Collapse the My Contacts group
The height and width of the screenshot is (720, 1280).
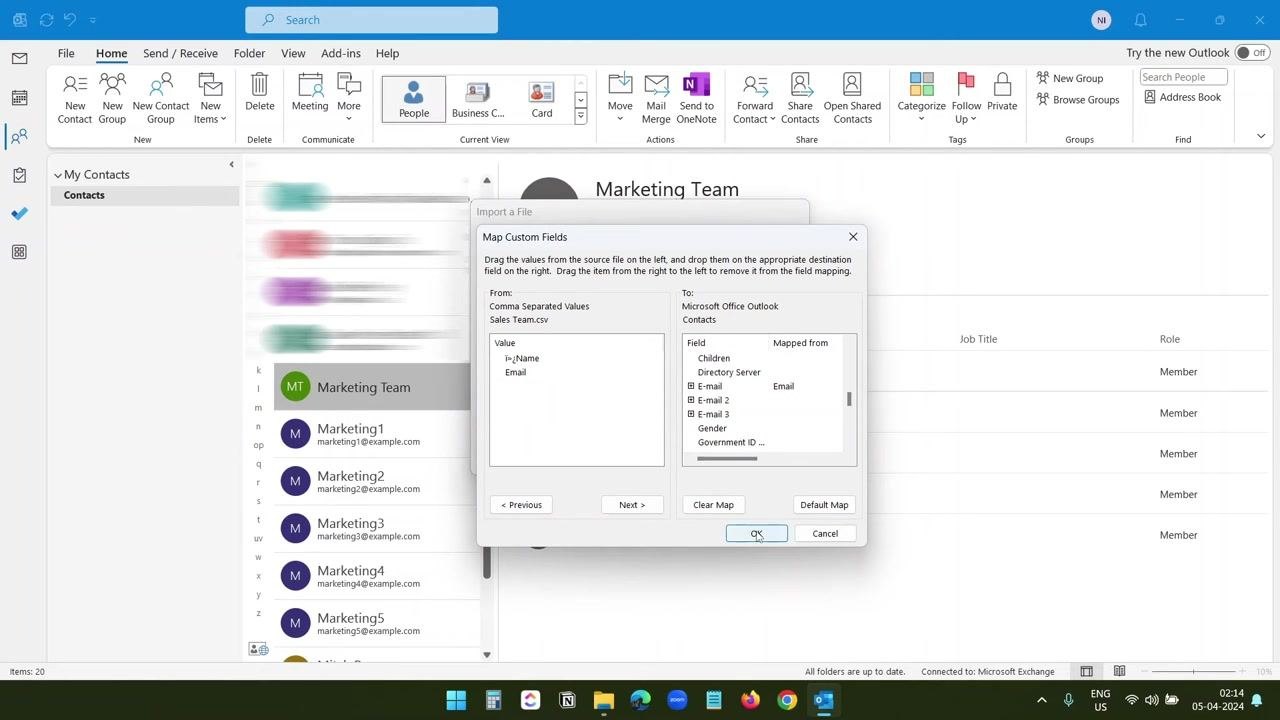coord(58,175)
